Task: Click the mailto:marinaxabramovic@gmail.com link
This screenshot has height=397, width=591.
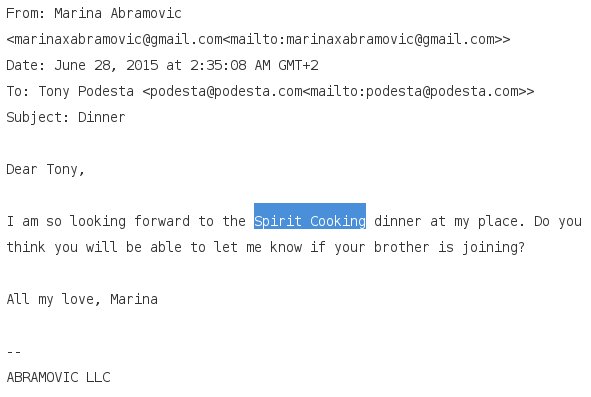Action: (x=362, y=39)
